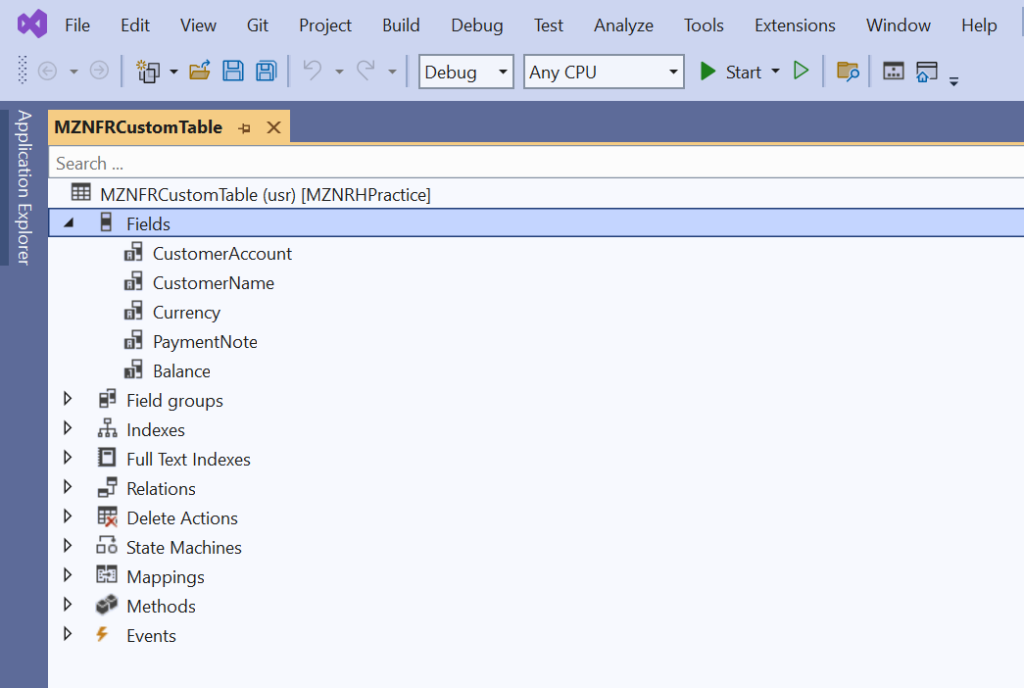
Task: Click the designer Search field
Action: coord(536,163)
